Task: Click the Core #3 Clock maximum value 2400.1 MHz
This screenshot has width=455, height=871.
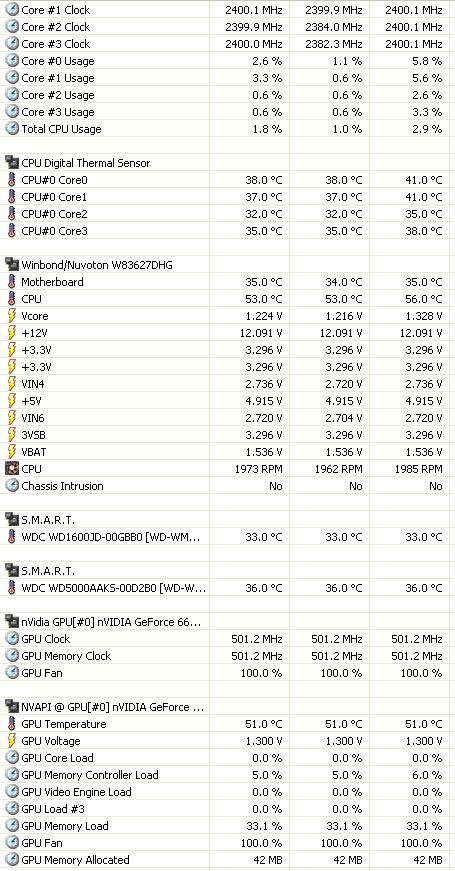Action: click(414, 44)
